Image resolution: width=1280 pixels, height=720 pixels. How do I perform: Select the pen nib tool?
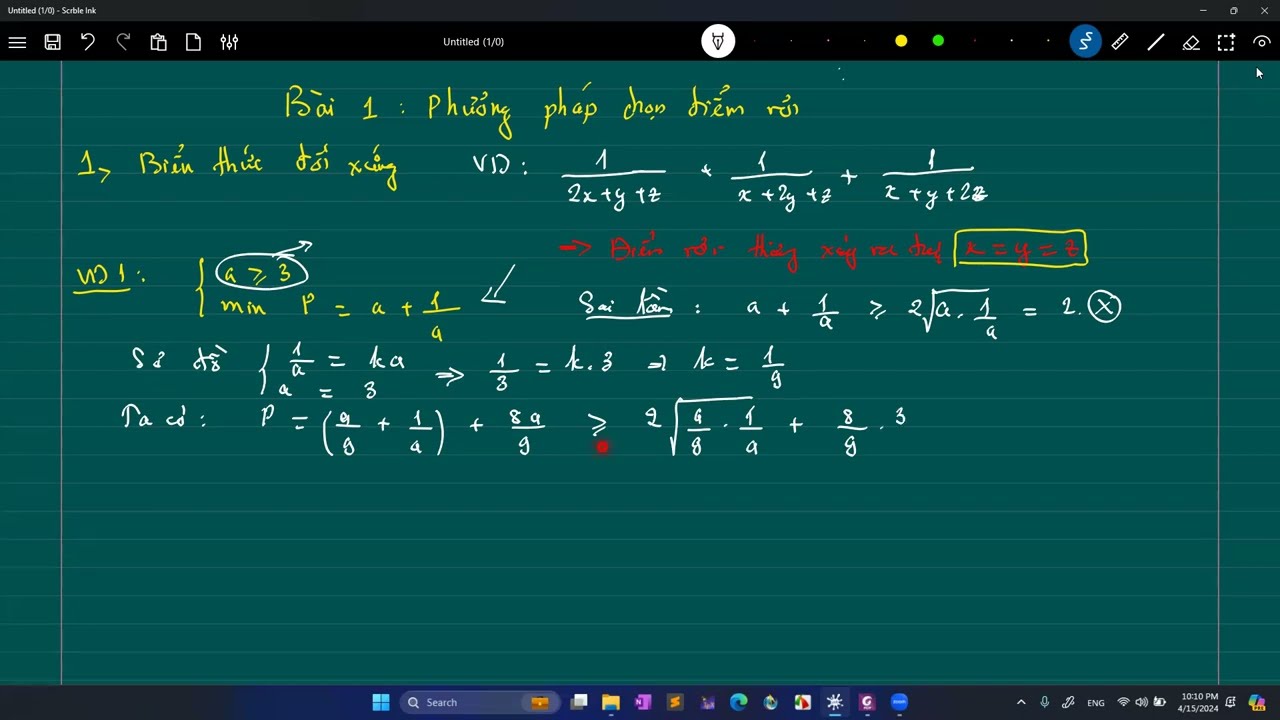tap(718, 41)
